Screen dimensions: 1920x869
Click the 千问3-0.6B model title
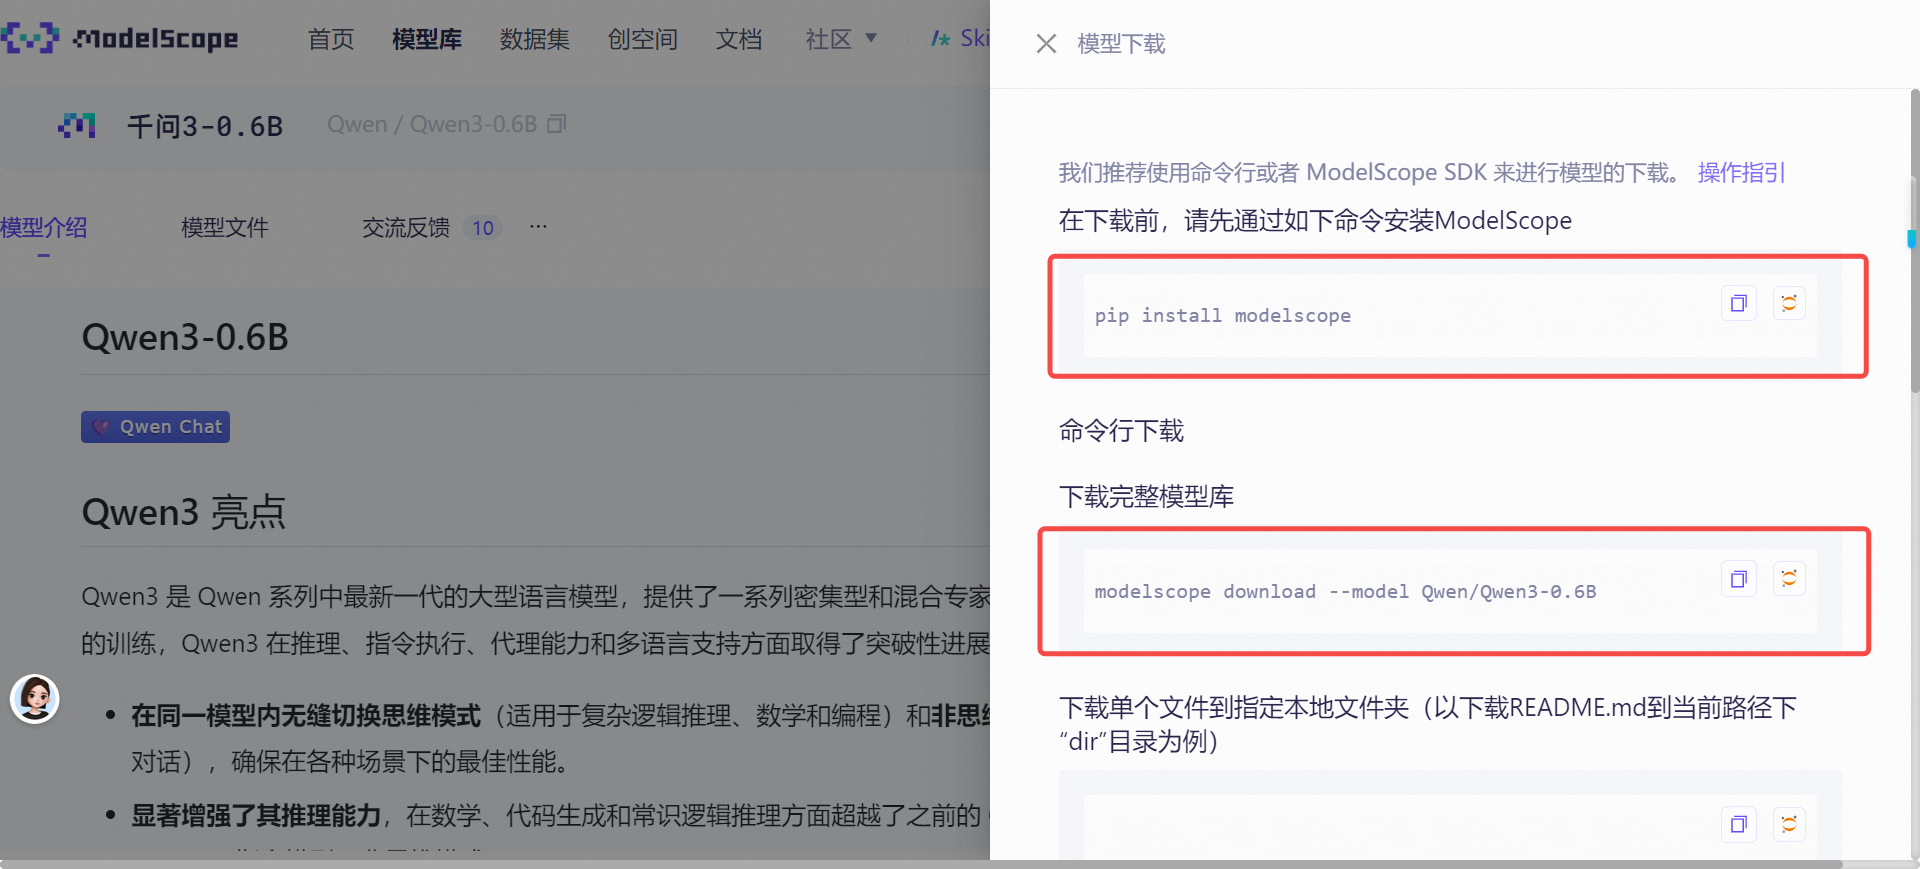coord(205,126)
